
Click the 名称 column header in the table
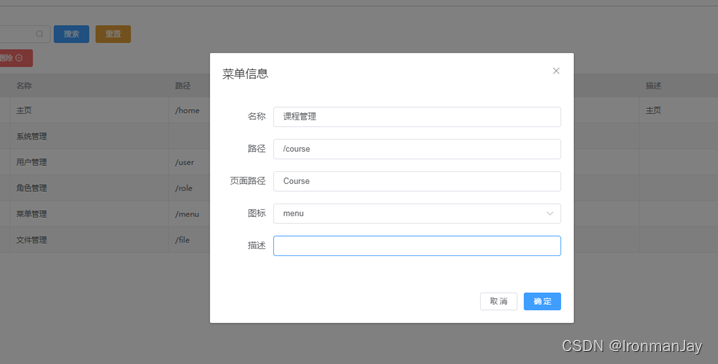[24, 86]
